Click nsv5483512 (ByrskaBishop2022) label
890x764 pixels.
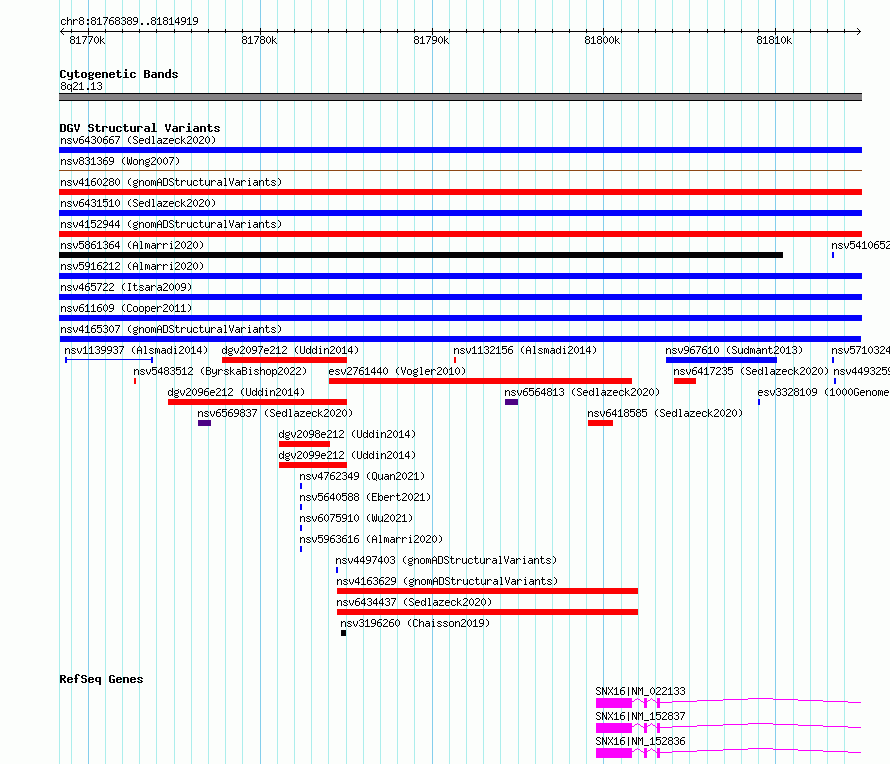(220, 371)
